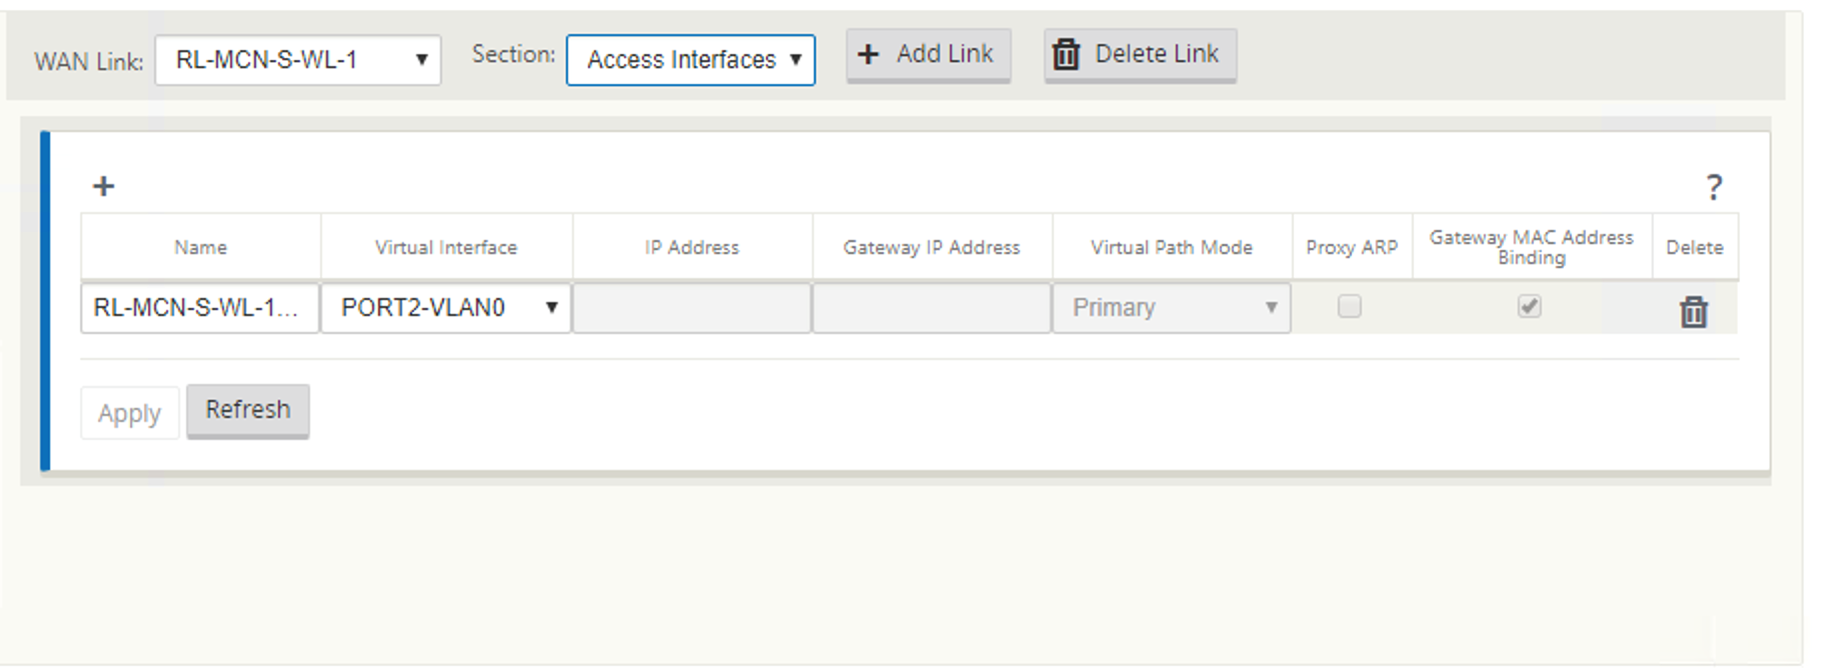This screenshot has height=668, width=1824.
Task: Toggle the Proxy ARP checkbox
Action: [x=1349, y=306]
